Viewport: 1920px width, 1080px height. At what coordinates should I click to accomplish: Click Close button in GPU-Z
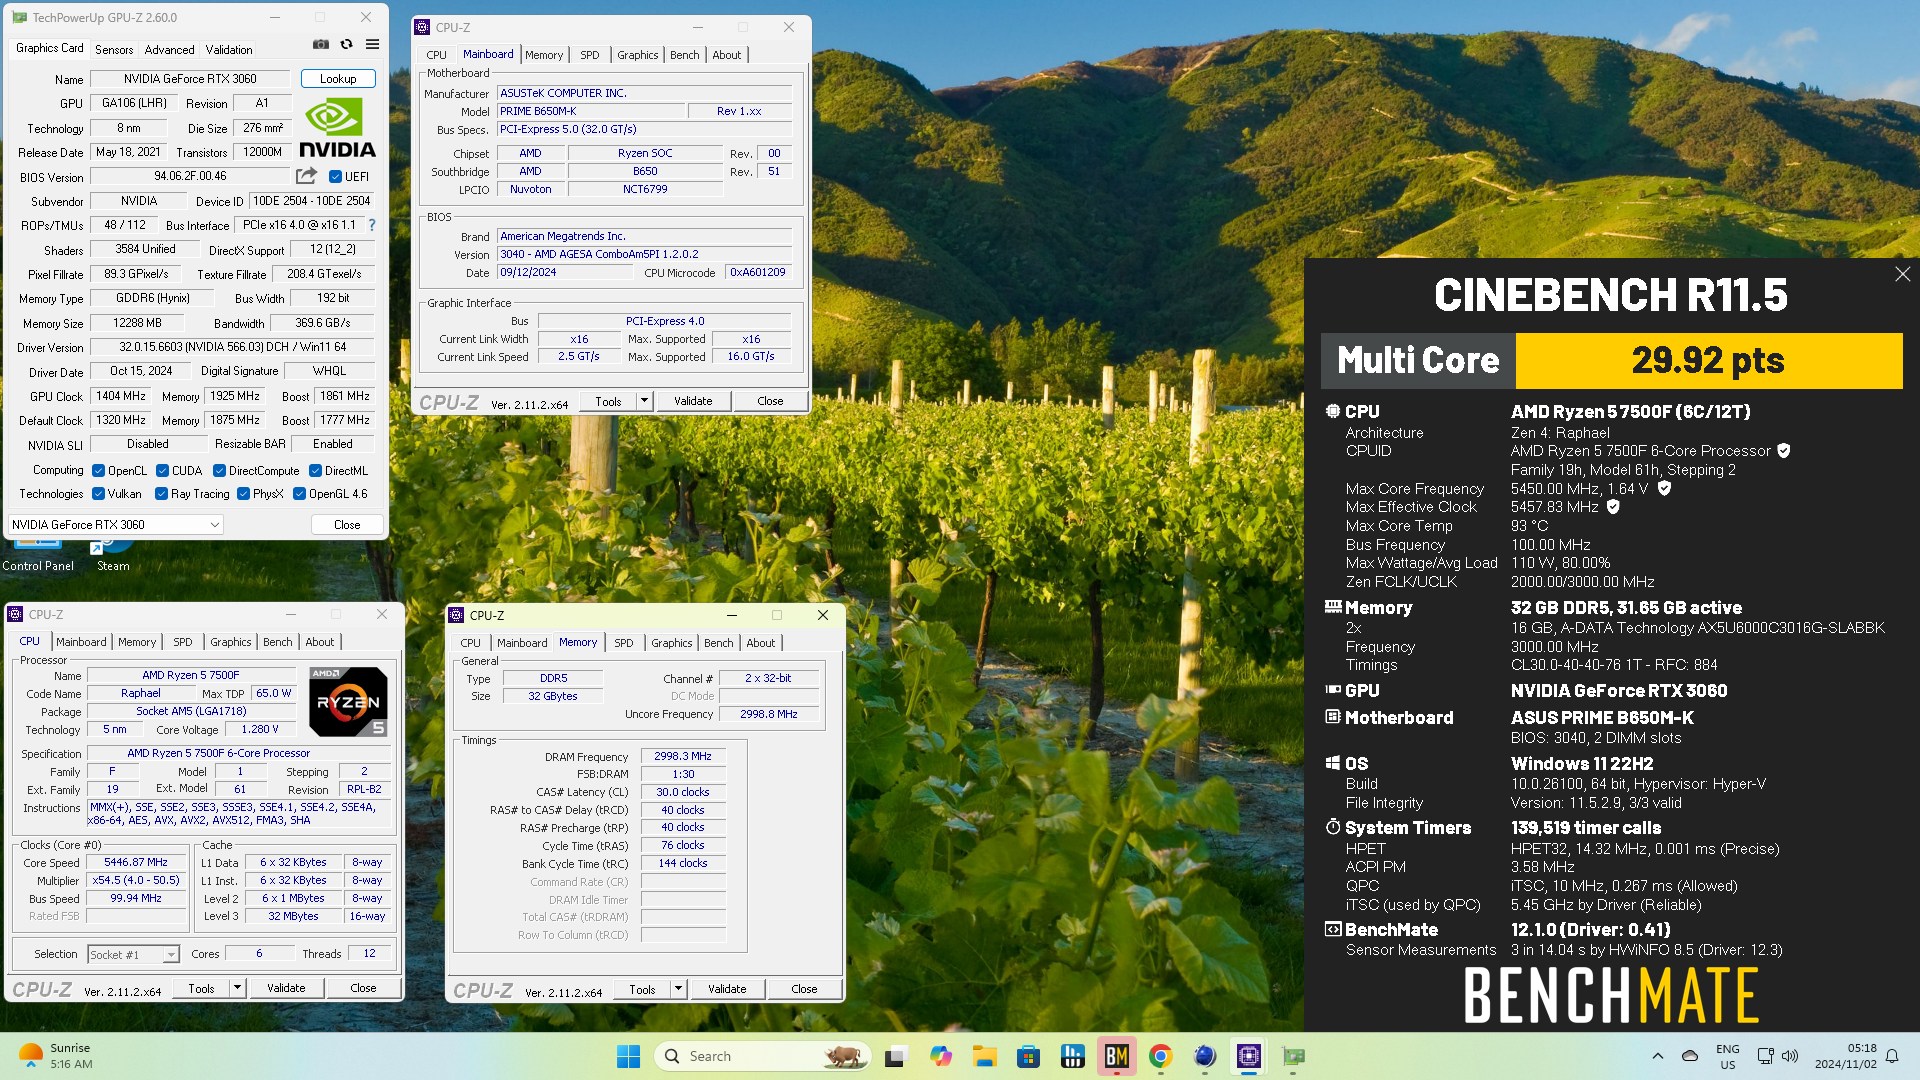point(347,525)
